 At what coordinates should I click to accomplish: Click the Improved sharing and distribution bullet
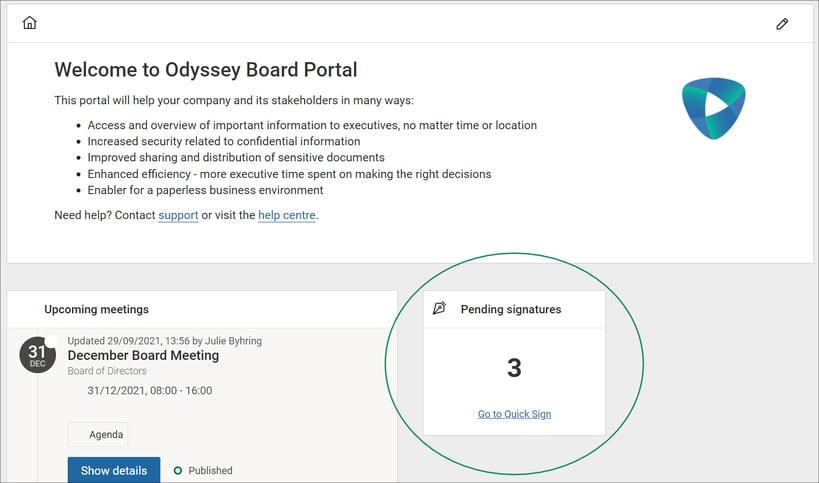pos(236,158)
